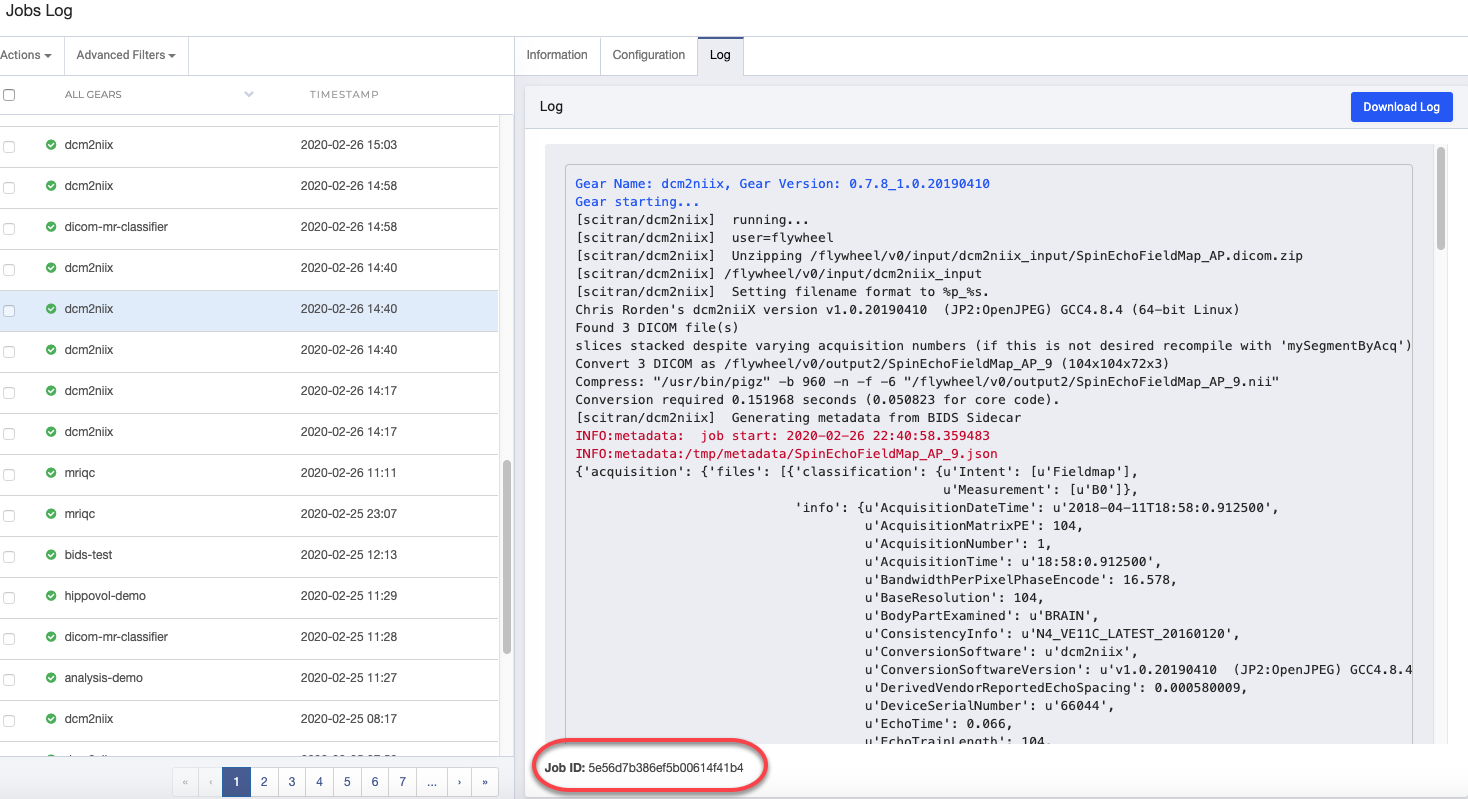Toggle the select-all jobs checkbox in header
Image resolution: width=1468 pixels, height=799 pixels.
click(x=9, y=95)
